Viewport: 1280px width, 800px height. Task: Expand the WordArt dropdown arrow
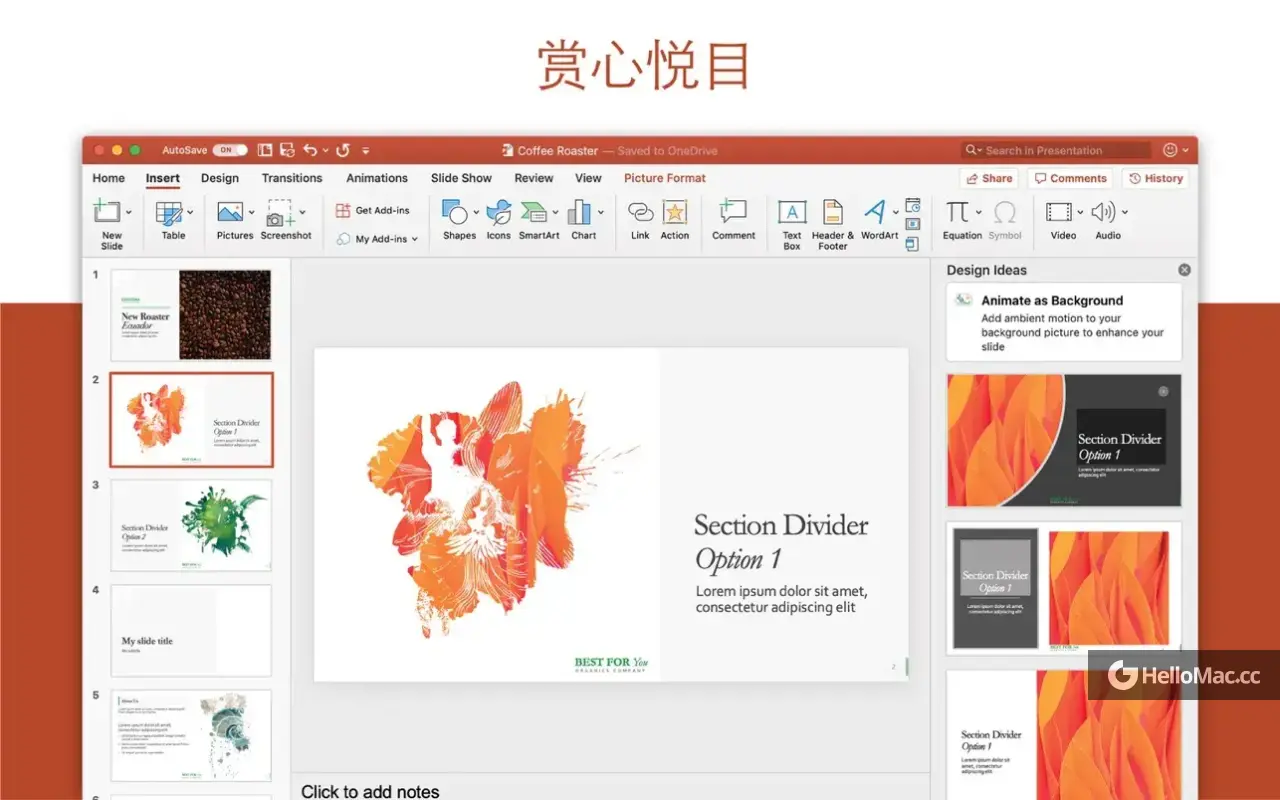tap(895, 212)
